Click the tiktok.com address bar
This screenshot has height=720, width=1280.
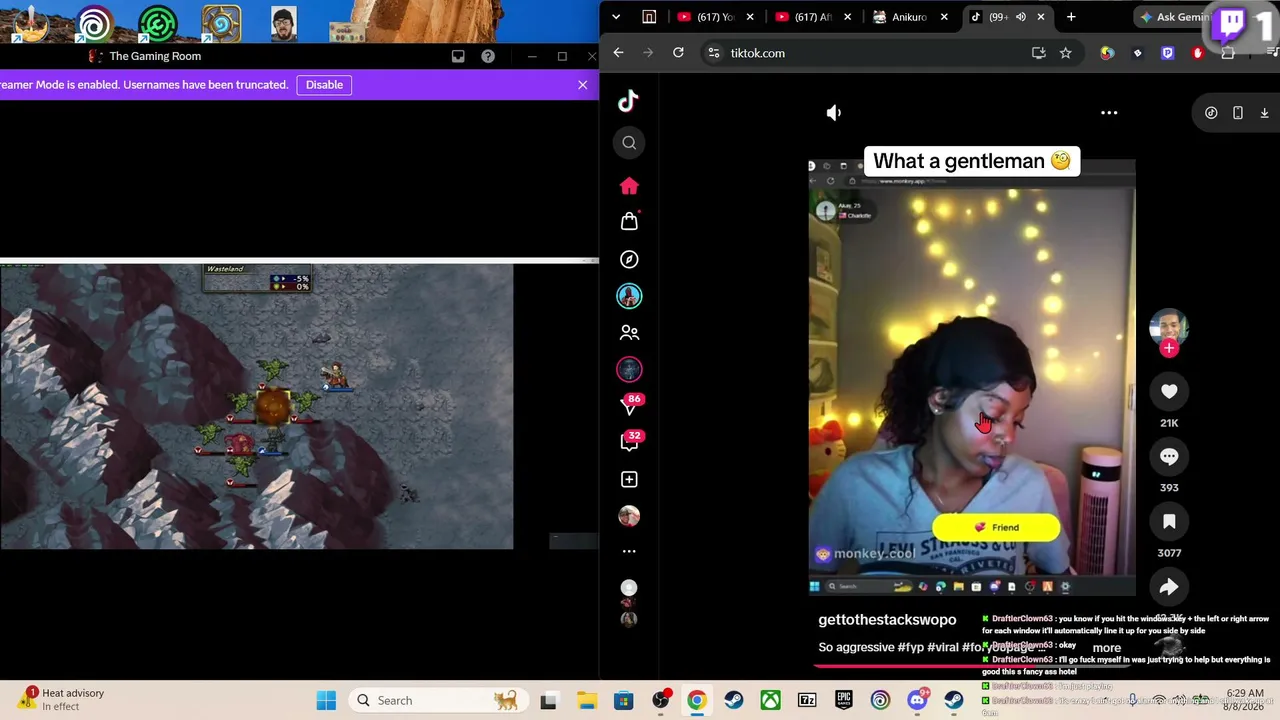[870, 53]
